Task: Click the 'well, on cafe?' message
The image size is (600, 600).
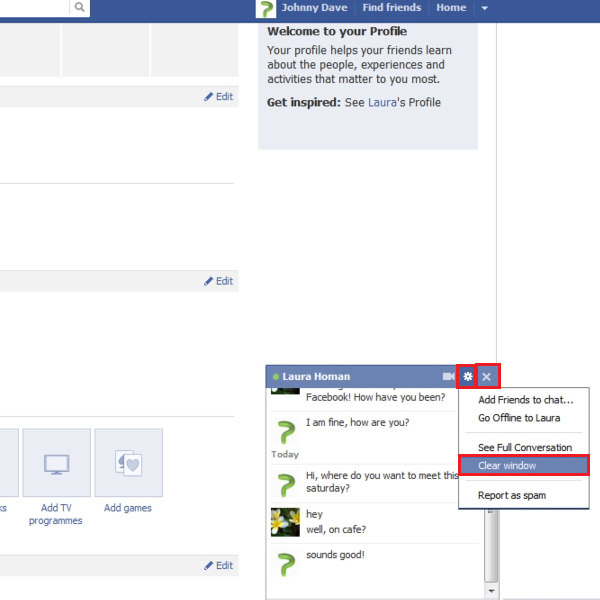Action: [336, 530]
